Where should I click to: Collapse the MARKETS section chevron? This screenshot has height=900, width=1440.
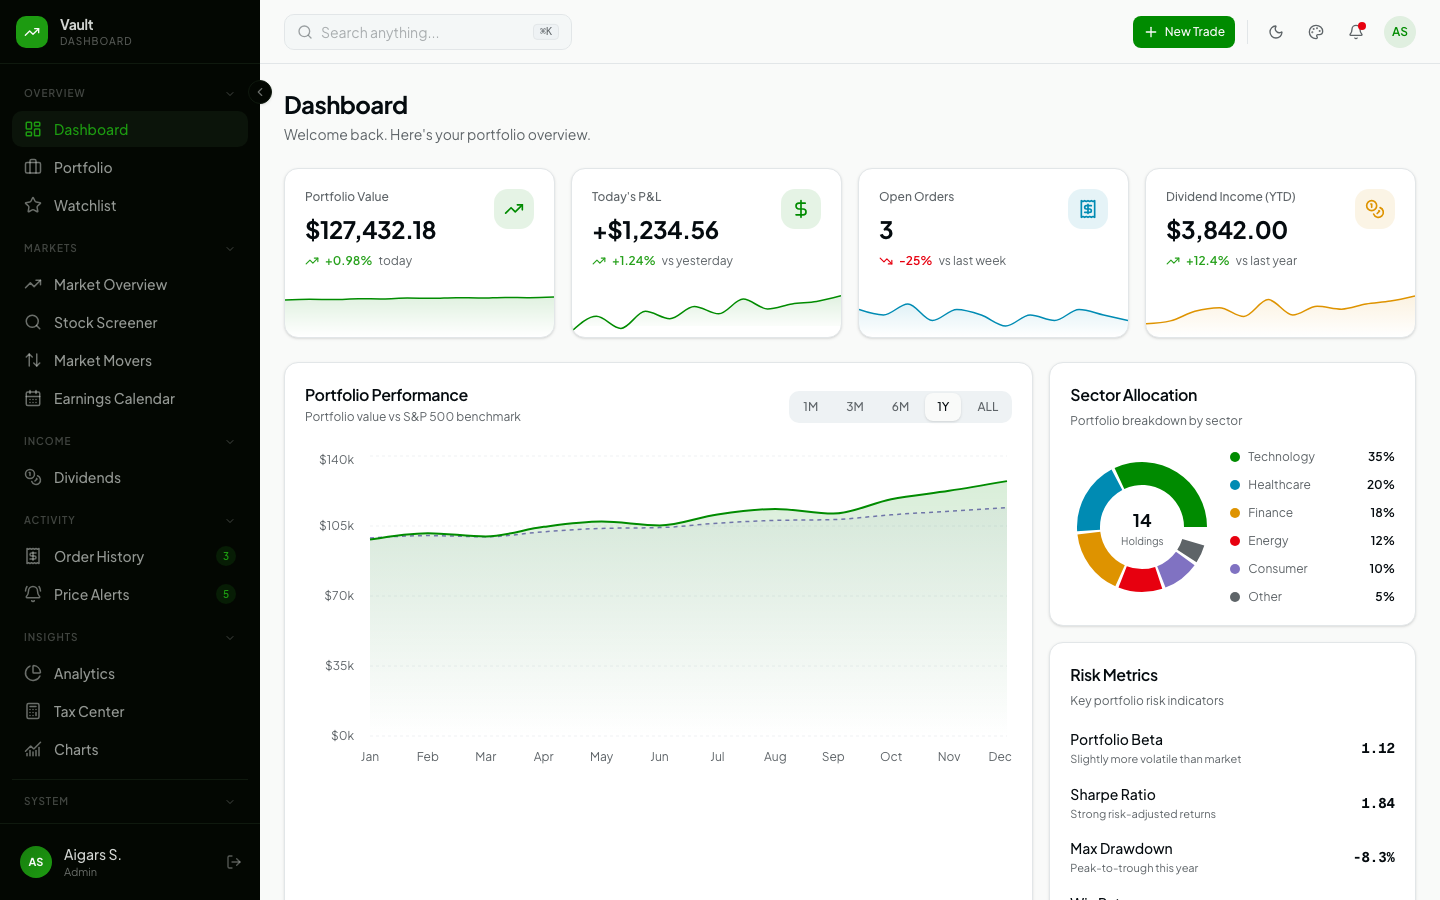pos(230,248)
